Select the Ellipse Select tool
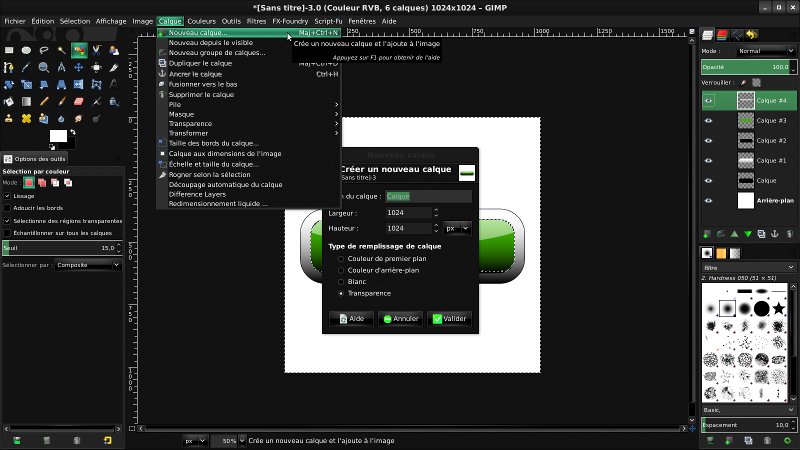Screen dimensions: 800x450 click(x=27, y=50)
